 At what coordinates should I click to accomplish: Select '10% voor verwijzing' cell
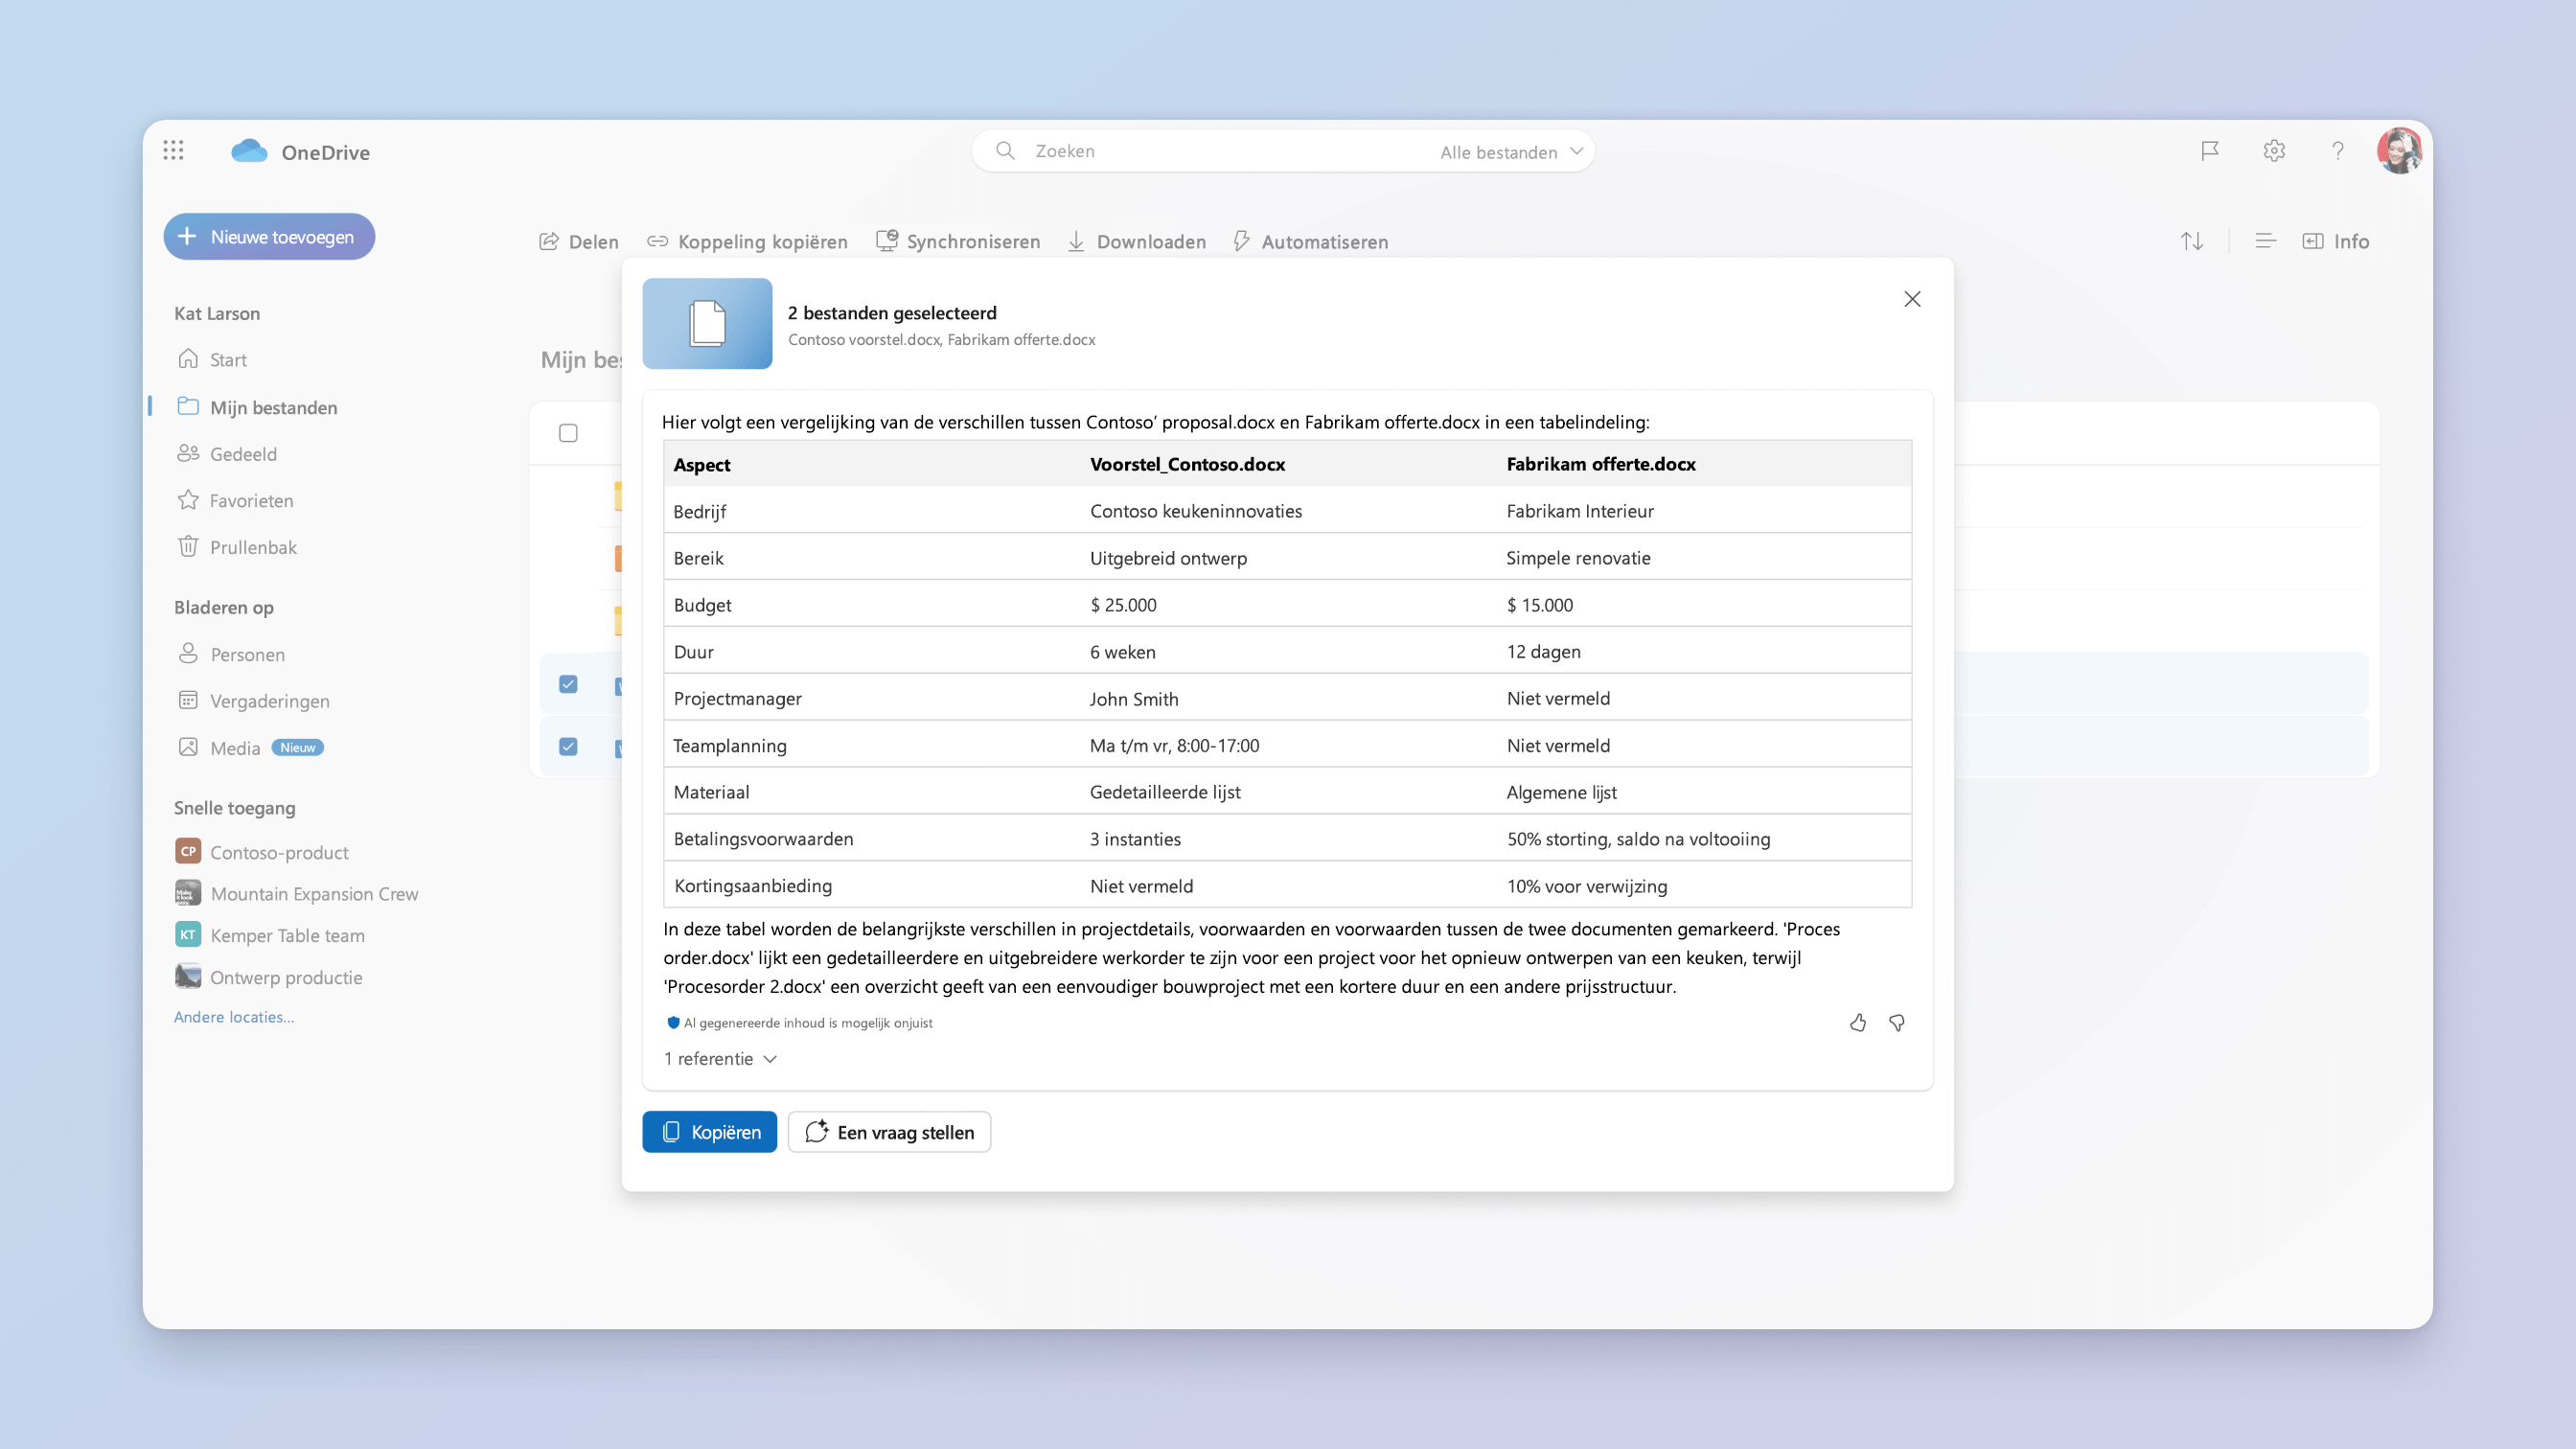click(1587, 886)
